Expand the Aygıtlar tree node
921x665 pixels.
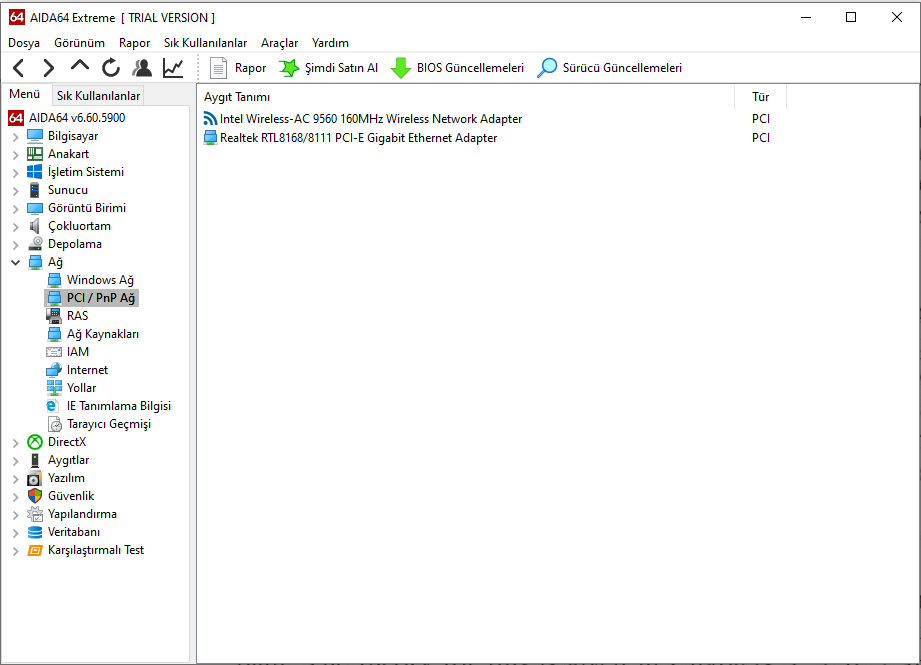(15, 461)
